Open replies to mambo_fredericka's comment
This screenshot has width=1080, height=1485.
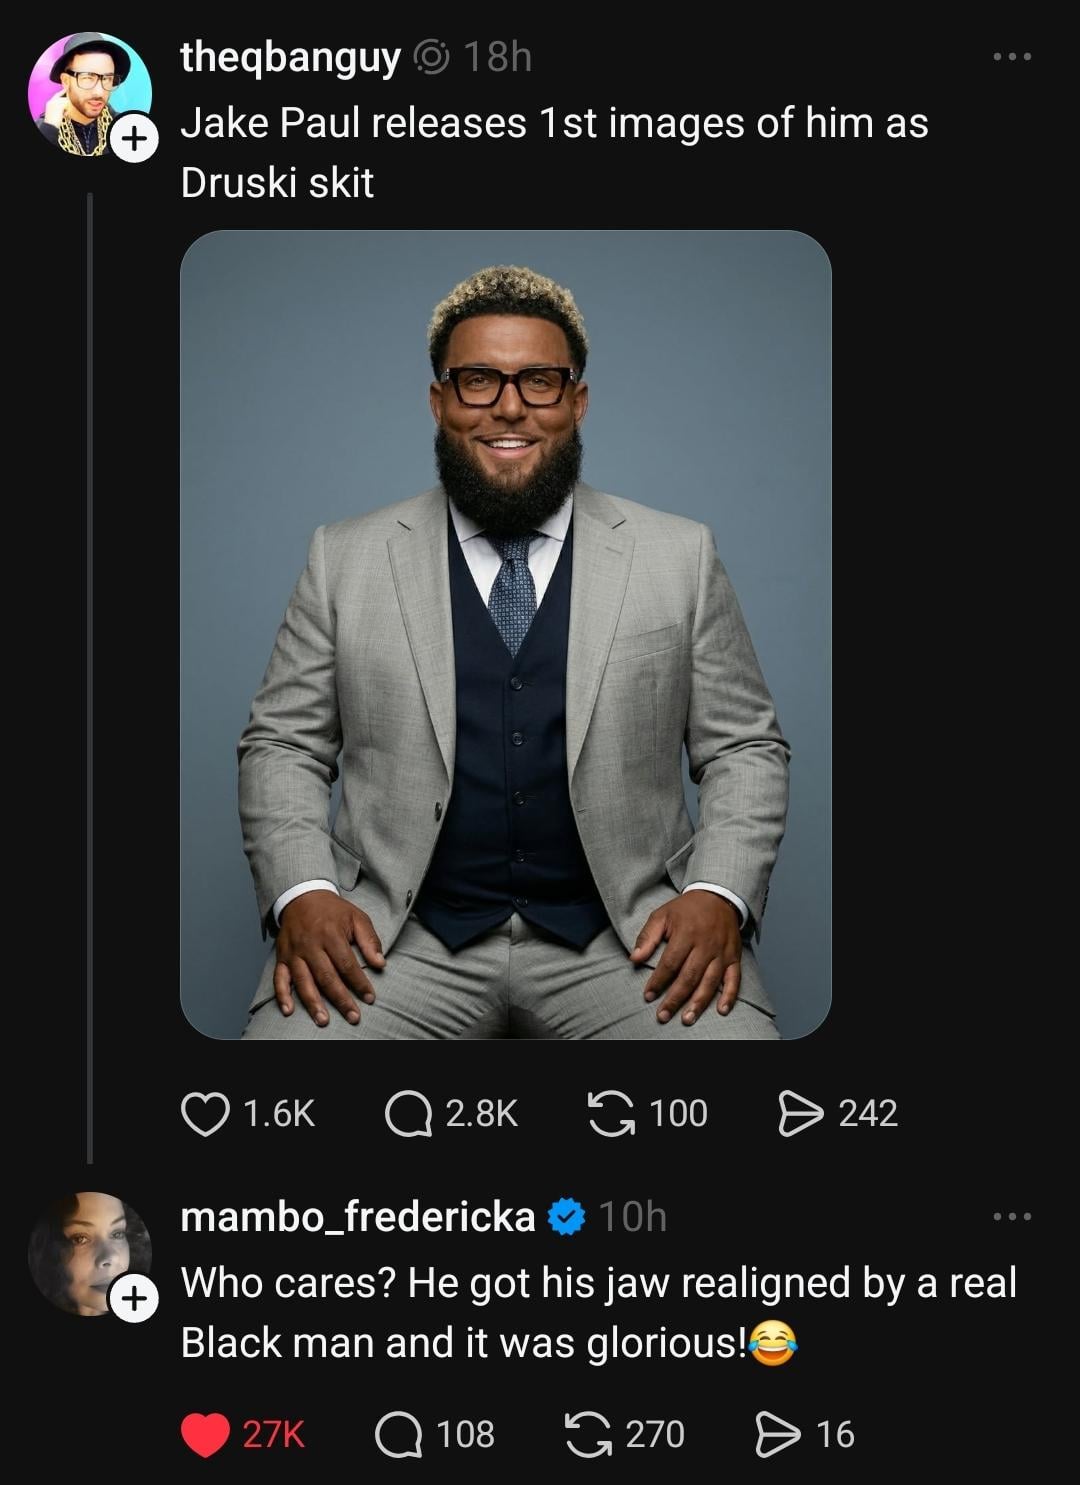pyautogui.click(x=398, y=1435)
